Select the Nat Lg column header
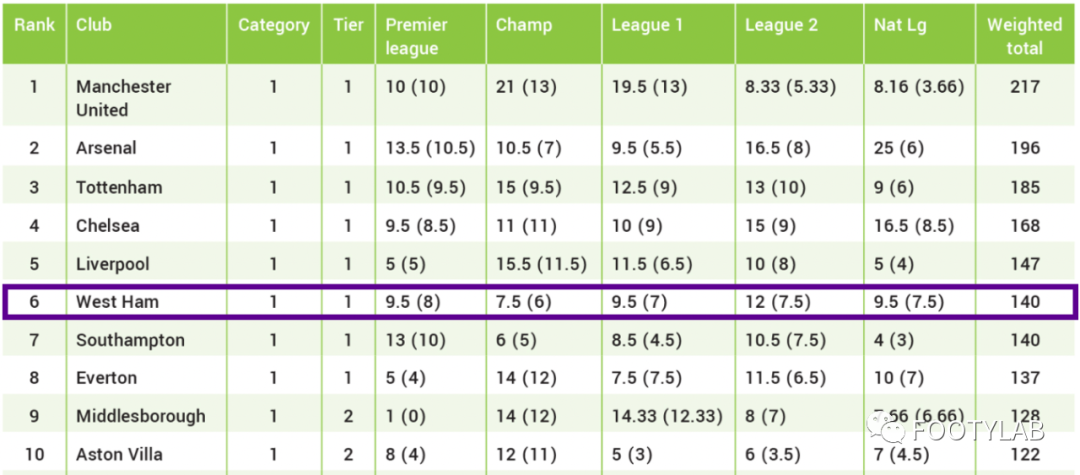The height and width of the screenshot is (475, 1080). tap(900, 25)
